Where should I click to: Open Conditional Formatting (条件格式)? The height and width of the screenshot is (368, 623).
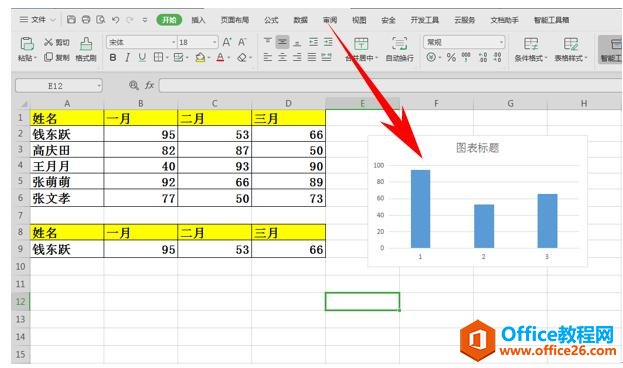coord(530,49)
